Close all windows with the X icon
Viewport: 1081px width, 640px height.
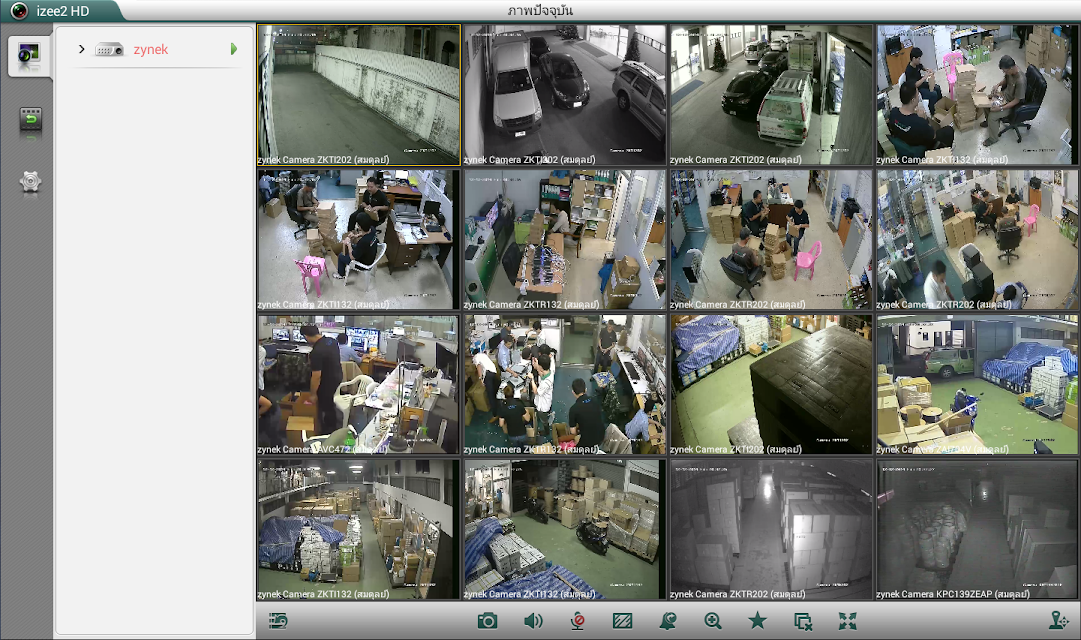click(802, 622)
